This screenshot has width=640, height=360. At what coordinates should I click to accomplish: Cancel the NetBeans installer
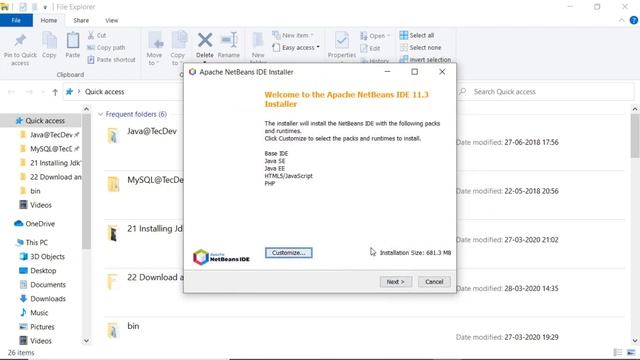tap(434, 282)
